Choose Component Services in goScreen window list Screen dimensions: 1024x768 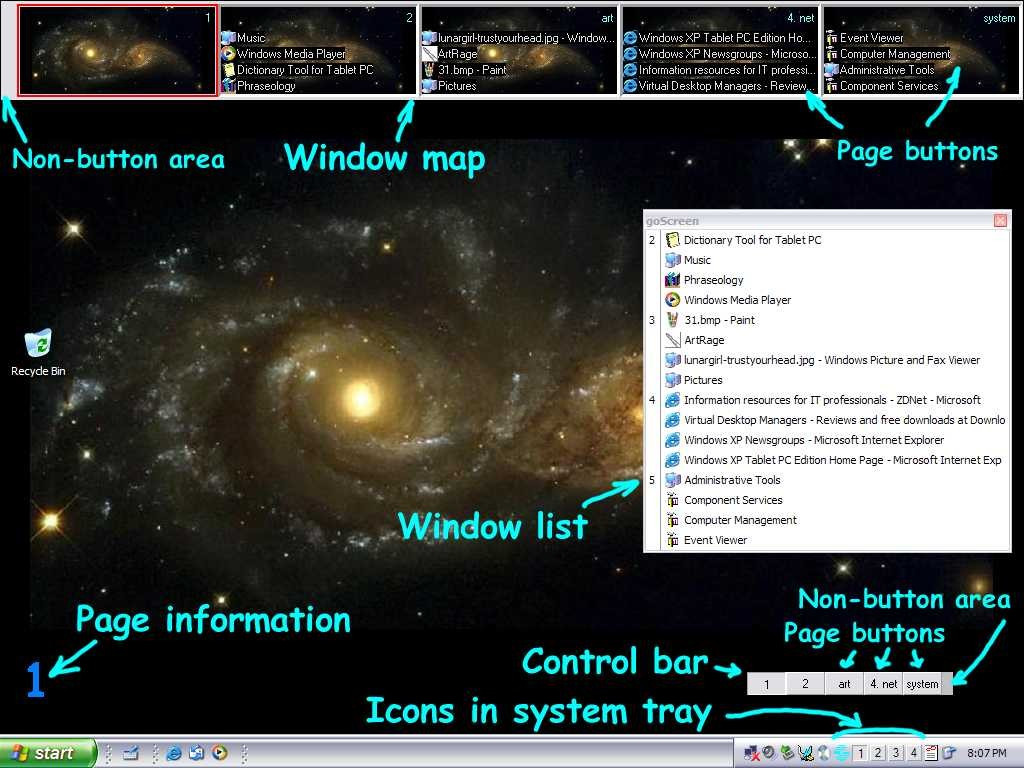pyautogui.click(x=836, y=500)
